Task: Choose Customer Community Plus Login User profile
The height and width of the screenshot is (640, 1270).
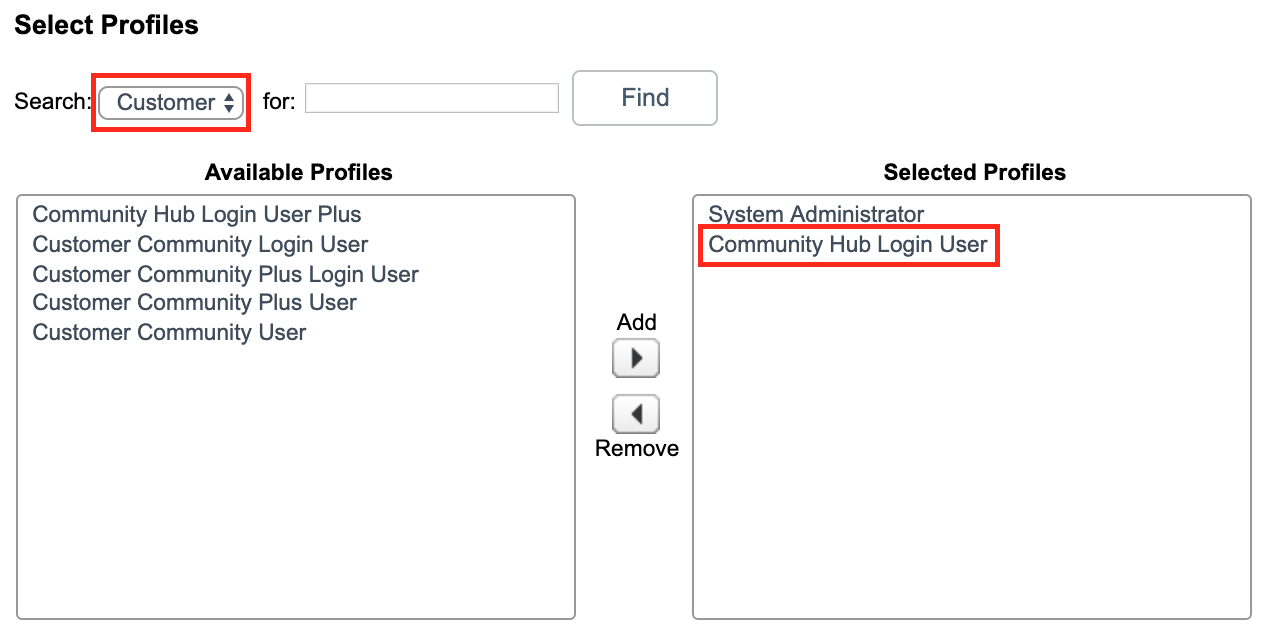Action: click(225, 274)
